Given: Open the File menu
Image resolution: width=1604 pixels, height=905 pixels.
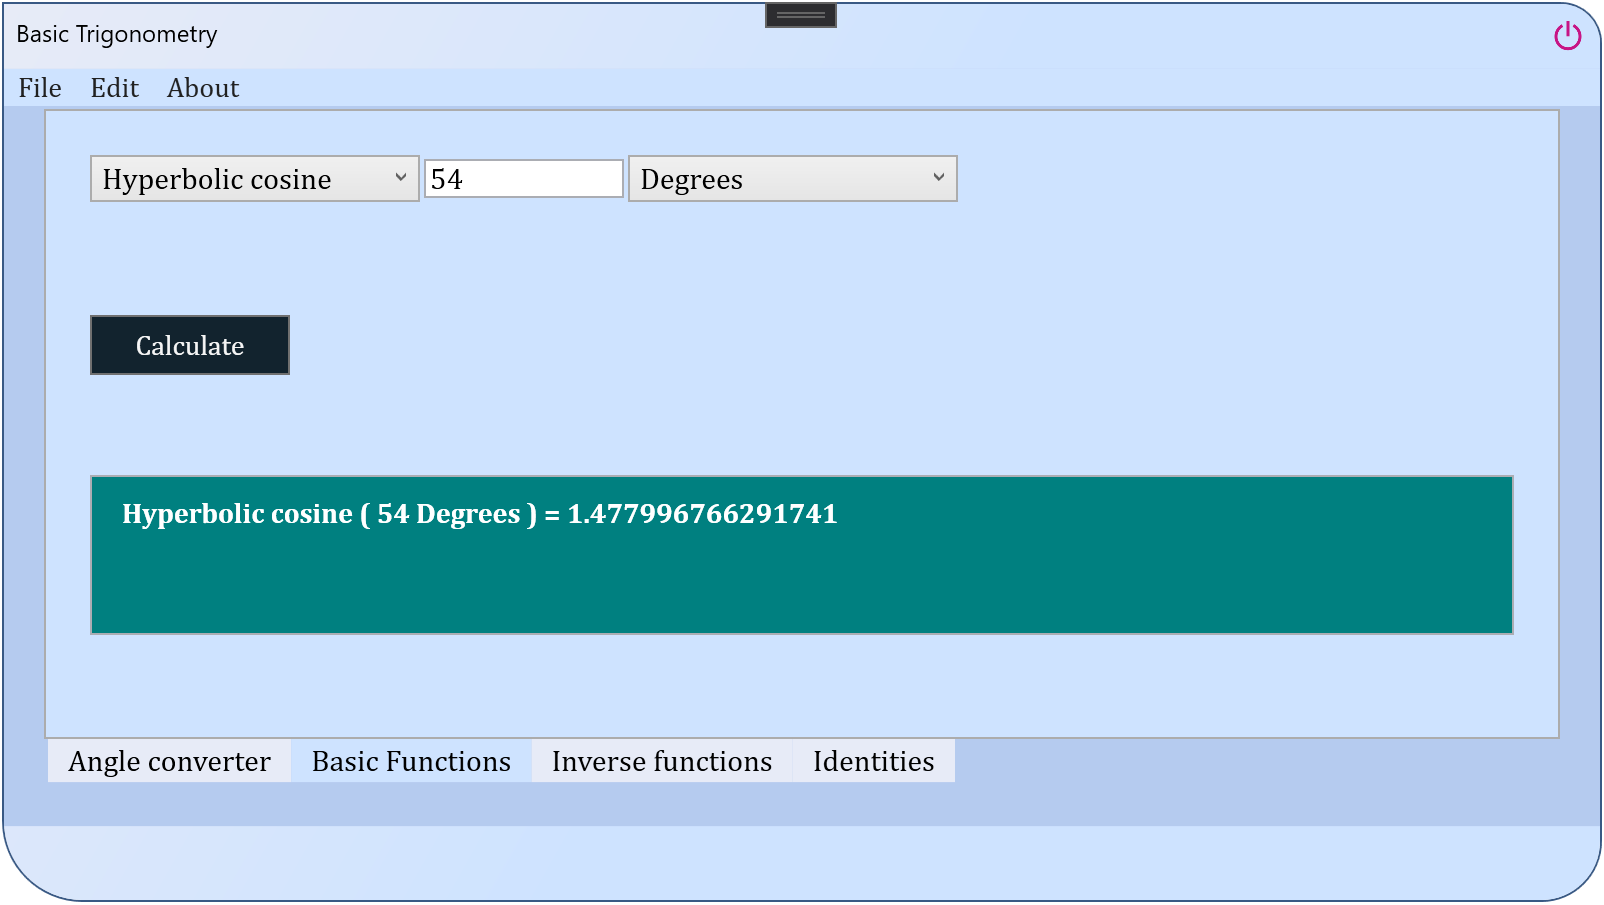Looking at the screenshot, I should coord(40,88).
